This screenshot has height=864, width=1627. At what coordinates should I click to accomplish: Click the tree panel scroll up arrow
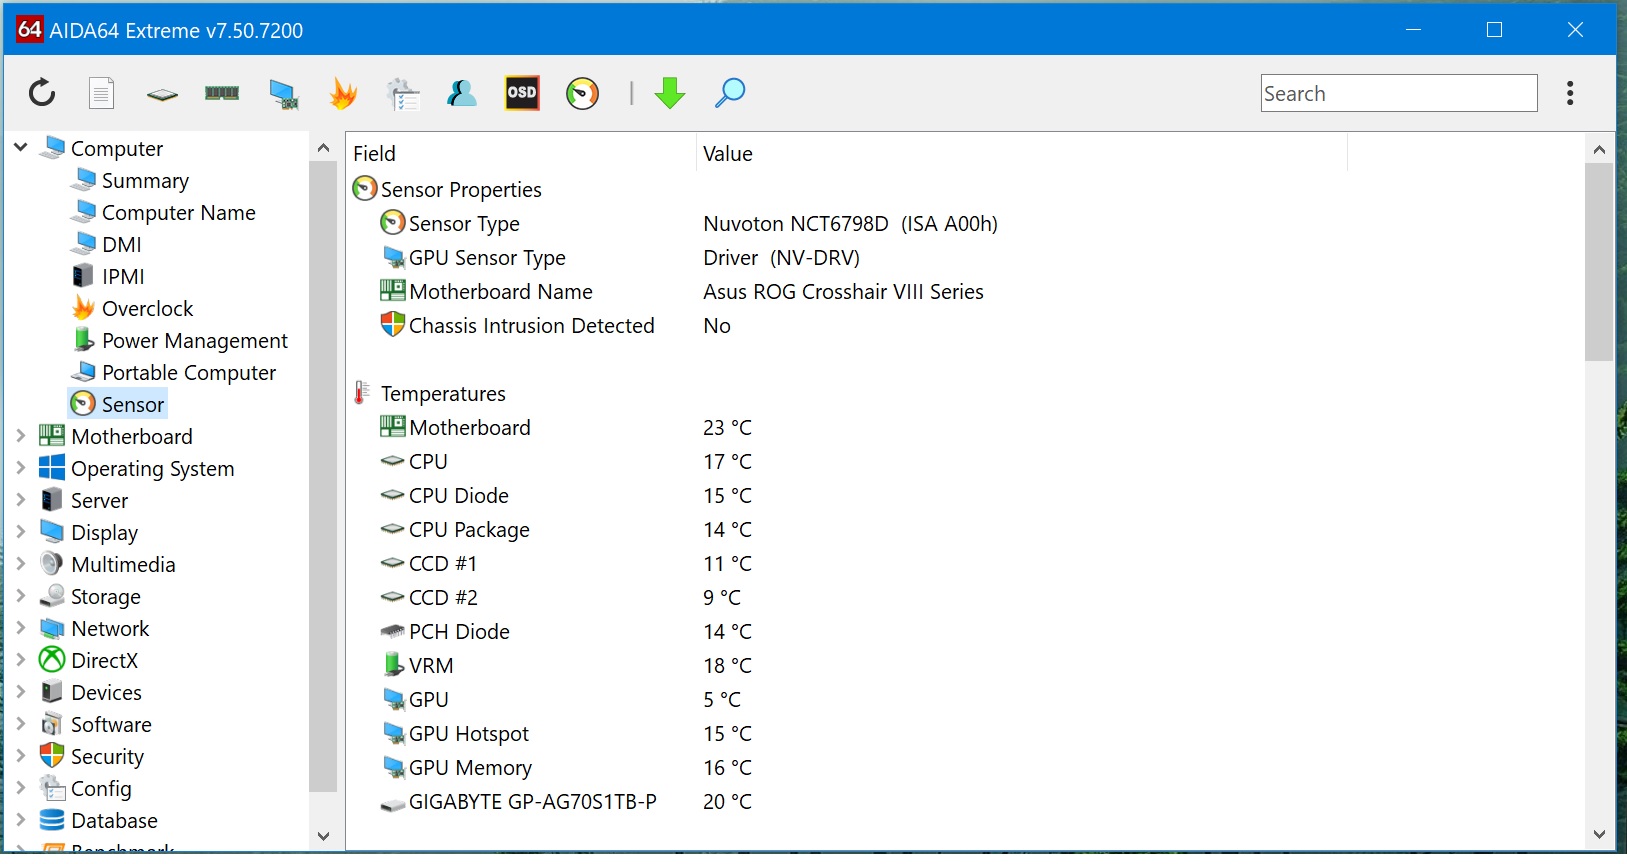pyautogui.click(x=323, y=148)
